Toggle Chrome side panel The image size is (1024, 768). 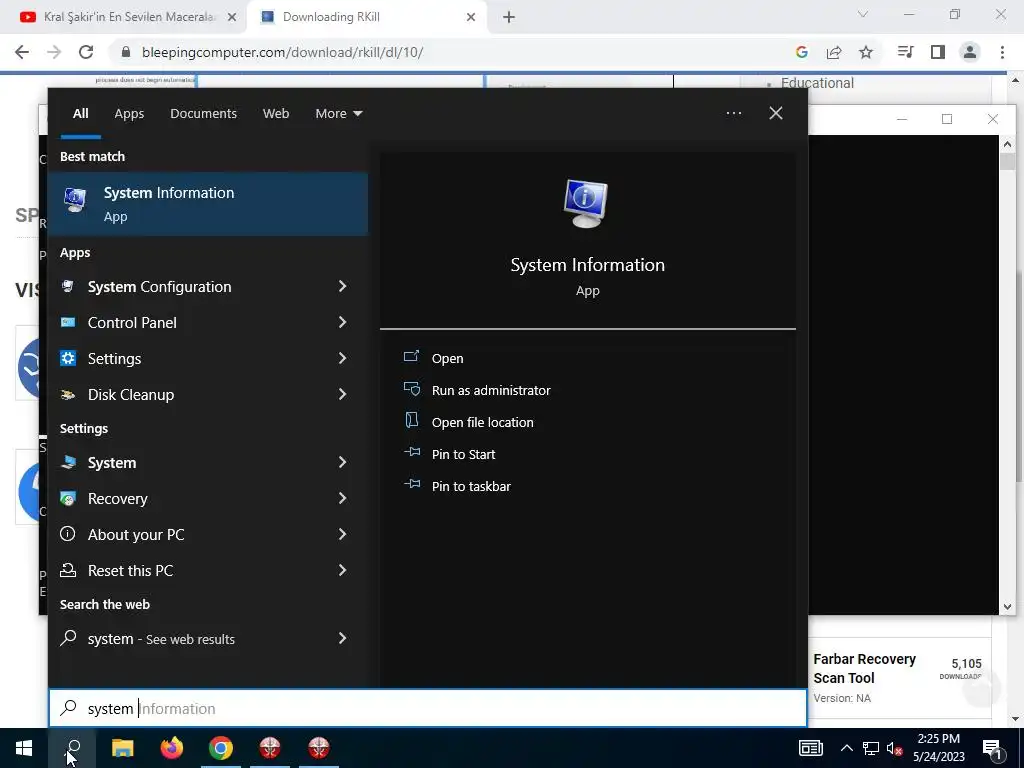point(938,52)
